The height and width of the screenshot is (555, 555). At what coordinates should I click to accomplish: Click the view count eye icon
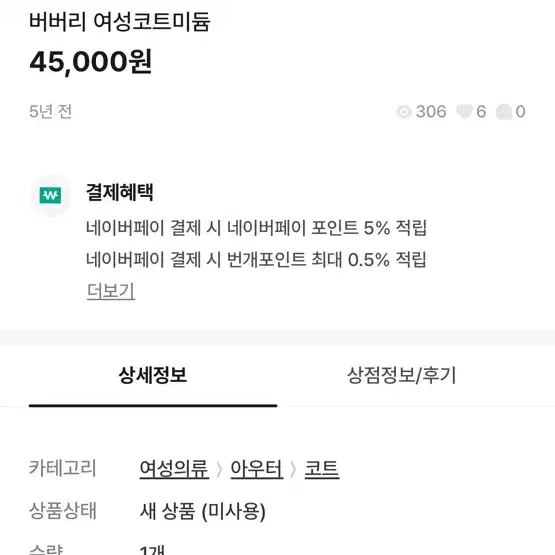(404, 112)
